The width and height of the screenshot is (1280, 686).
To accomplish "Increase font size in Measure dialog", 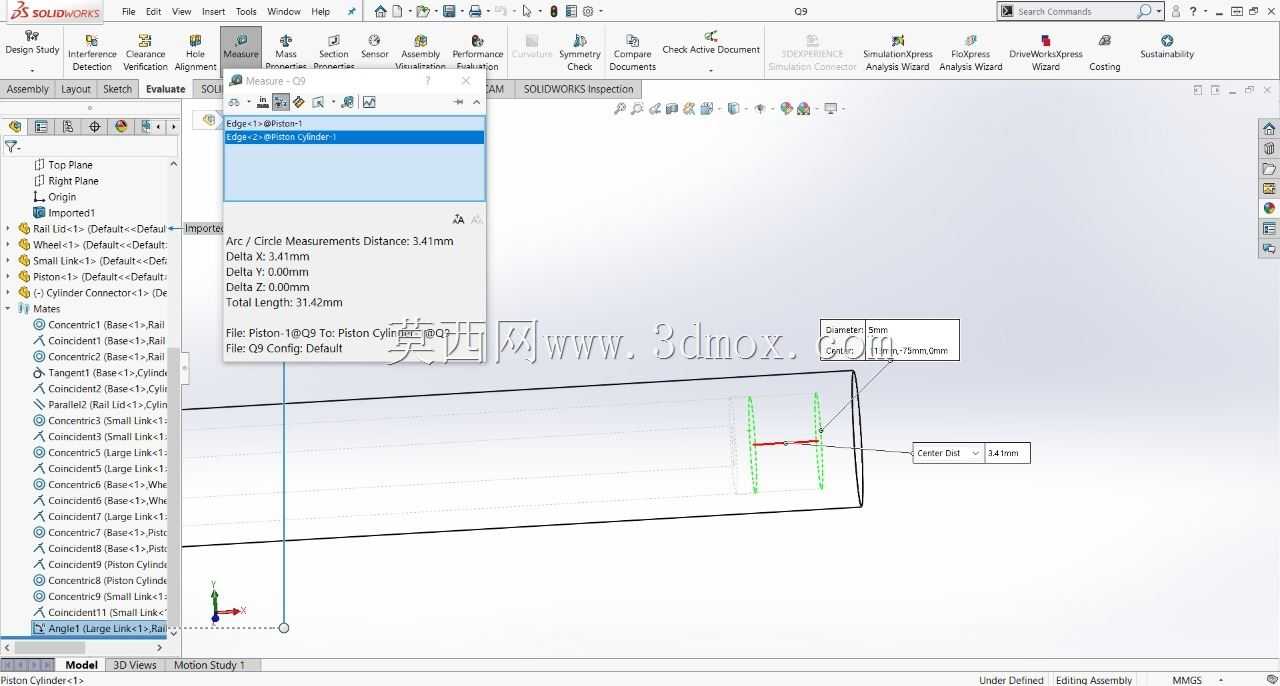I will click(x=458, y=219).
